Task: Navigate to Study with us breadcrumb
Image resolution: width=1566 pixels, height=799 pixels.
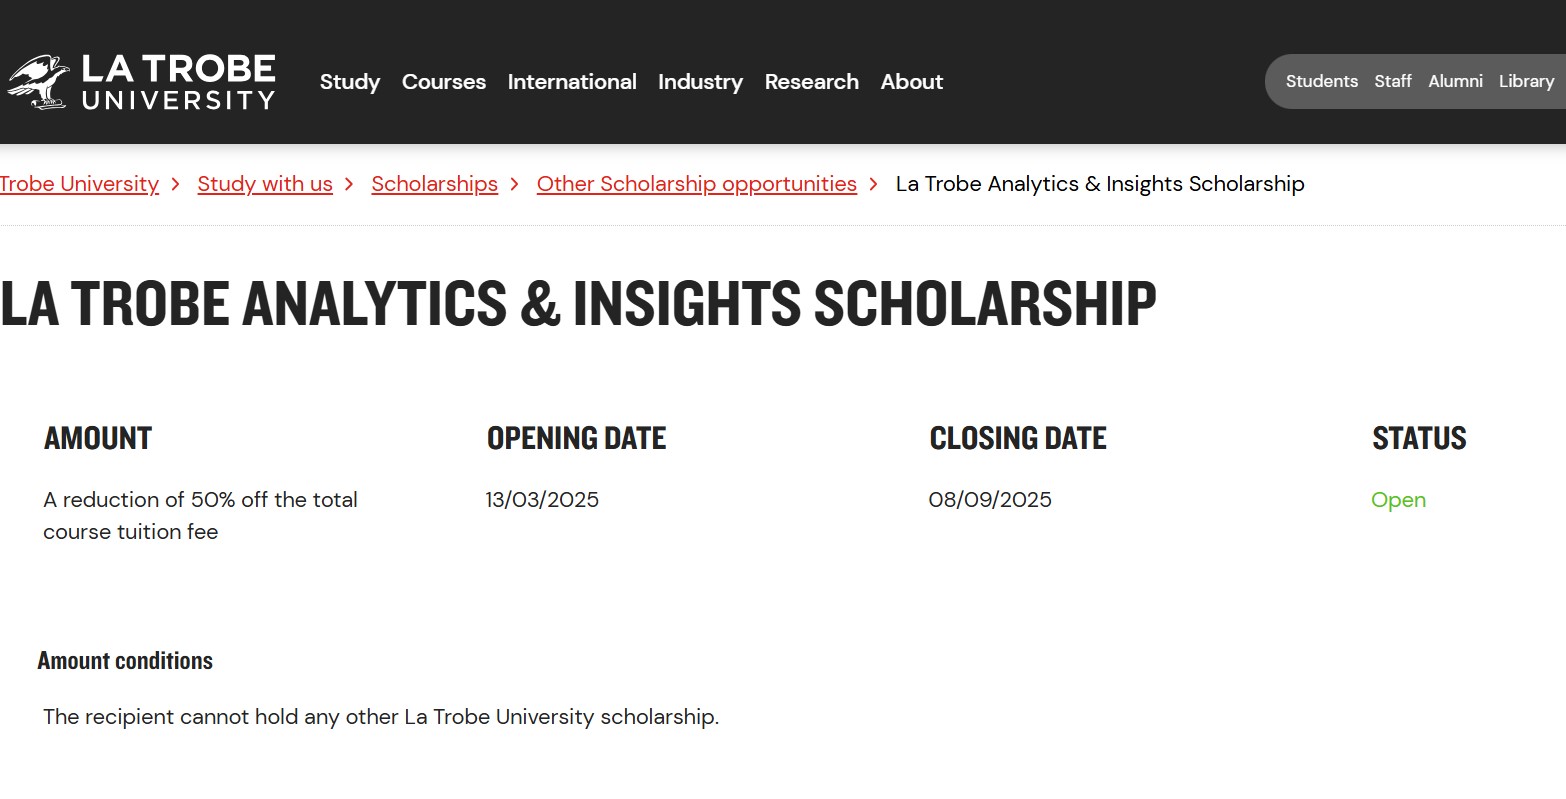Action: pos(265,184)
